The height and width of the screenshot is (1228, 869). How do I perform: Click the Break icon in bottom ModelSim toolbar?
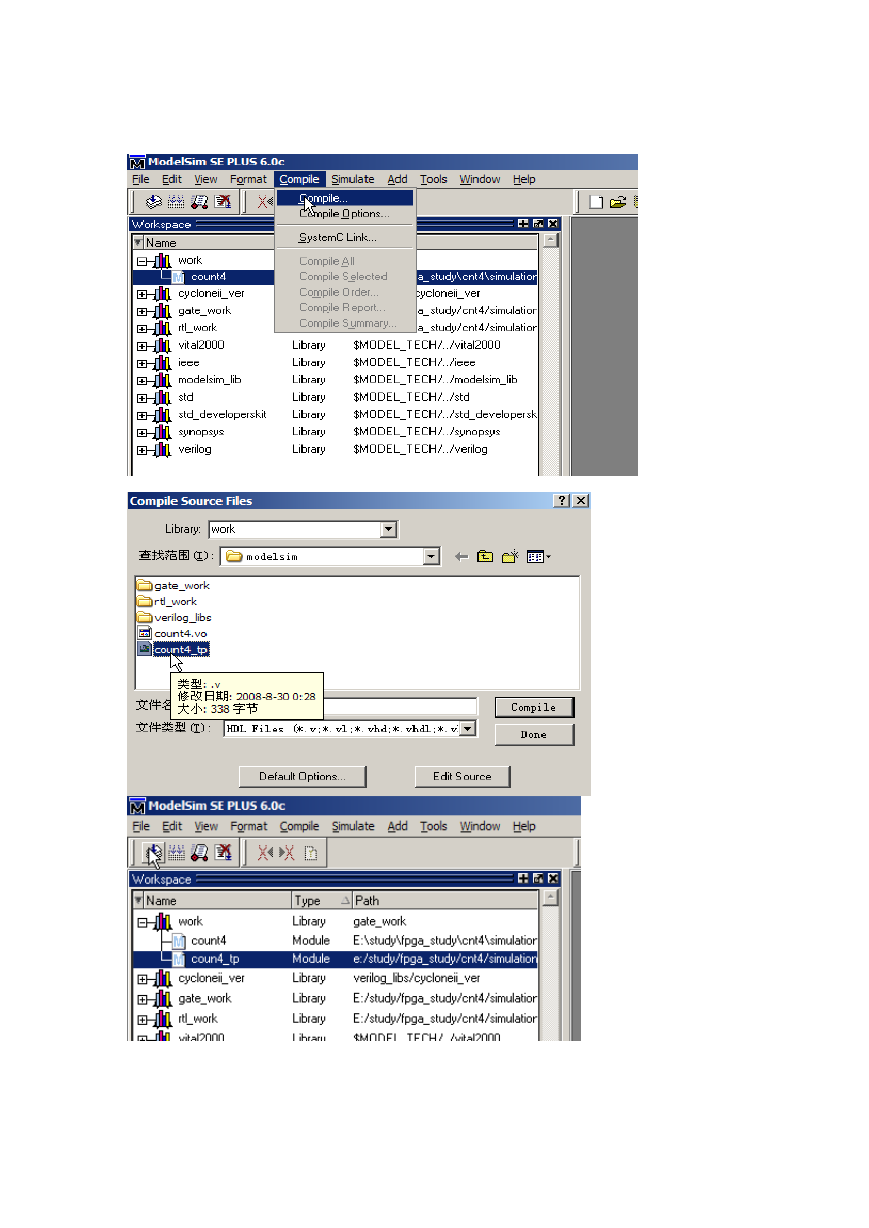tap(222, 853)
